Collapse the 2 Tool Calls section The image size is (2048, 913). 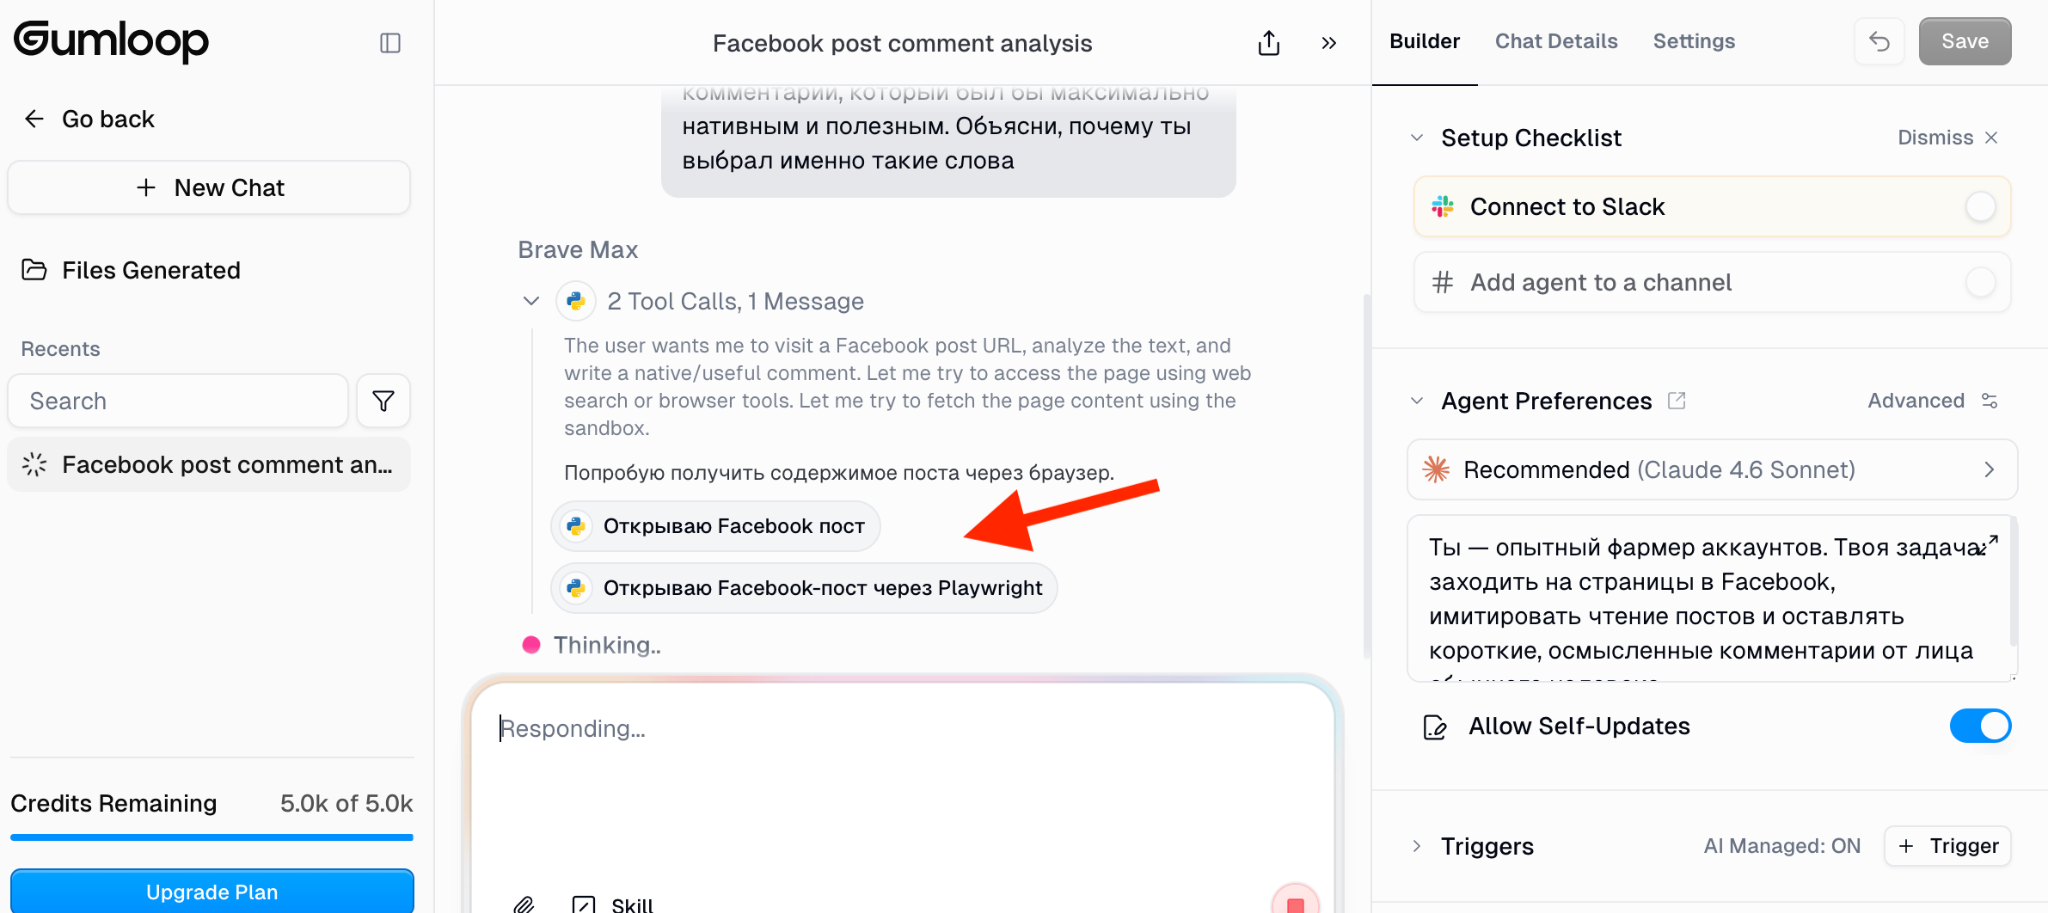pos(531,301)
